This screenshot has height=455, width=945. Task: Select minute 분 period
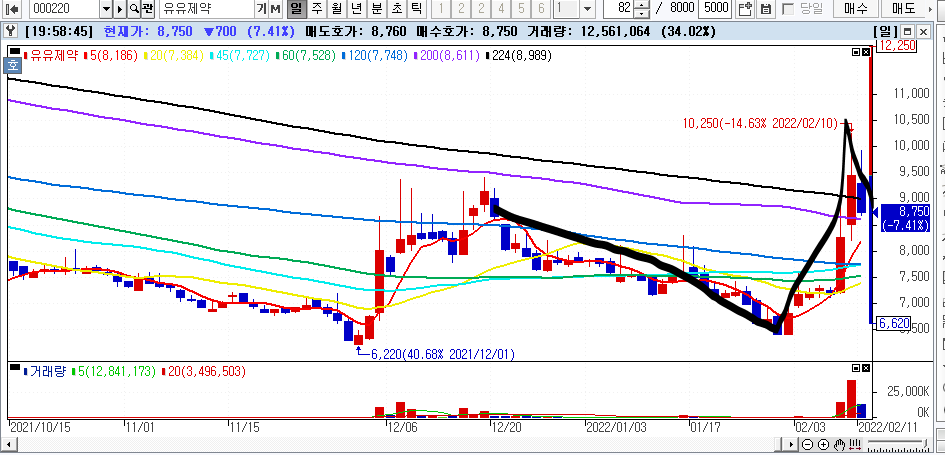pyautogui.click(x=377, y=8)
